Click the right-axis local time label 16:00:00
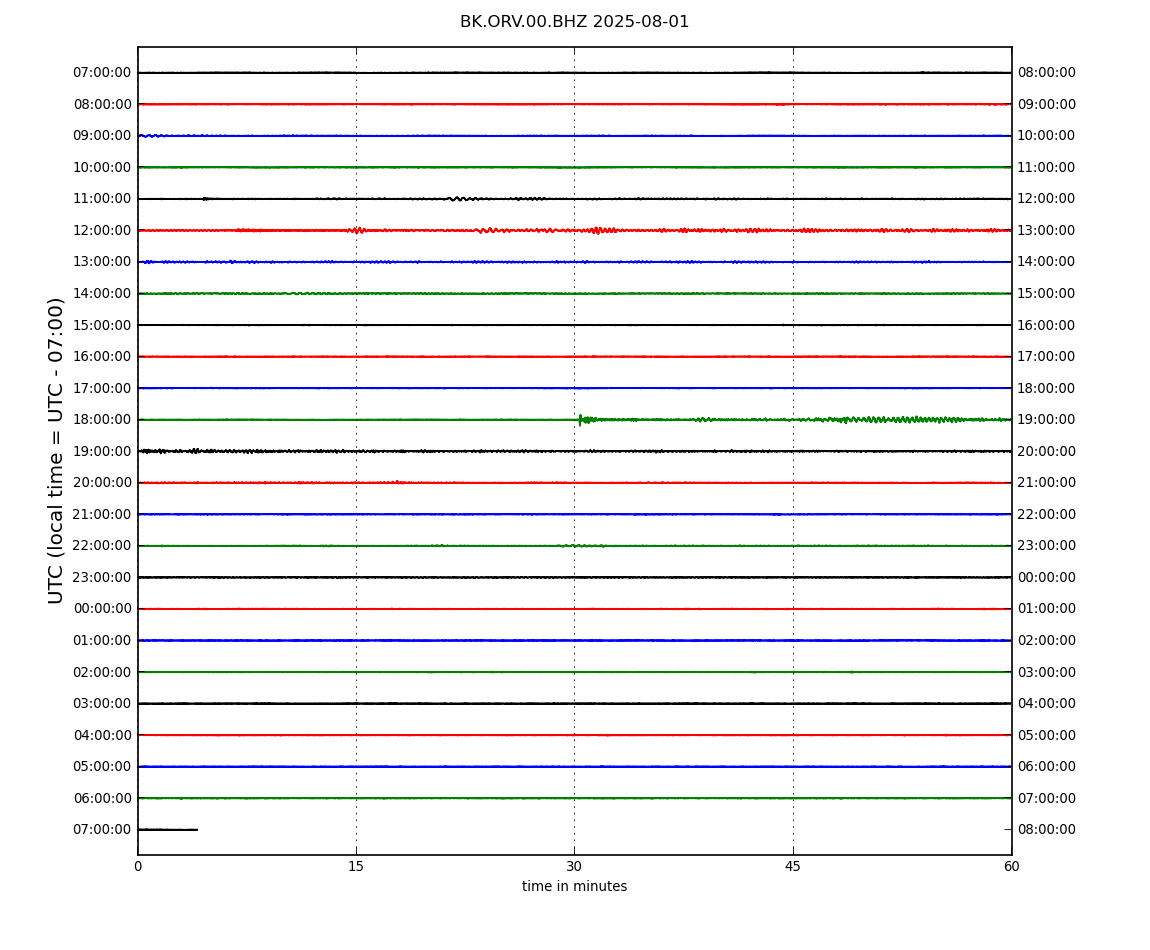This screenshot has width=1150, height=950. pyautogui.click(x=1047, y=325)
